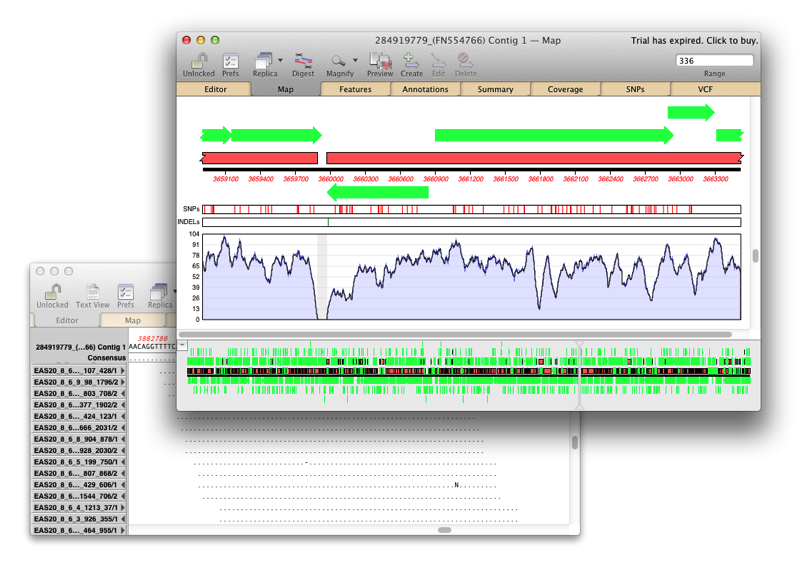Click the green marker in the INDELs track
The height and width of the screenshot is (568, 800).
[328, 222]
